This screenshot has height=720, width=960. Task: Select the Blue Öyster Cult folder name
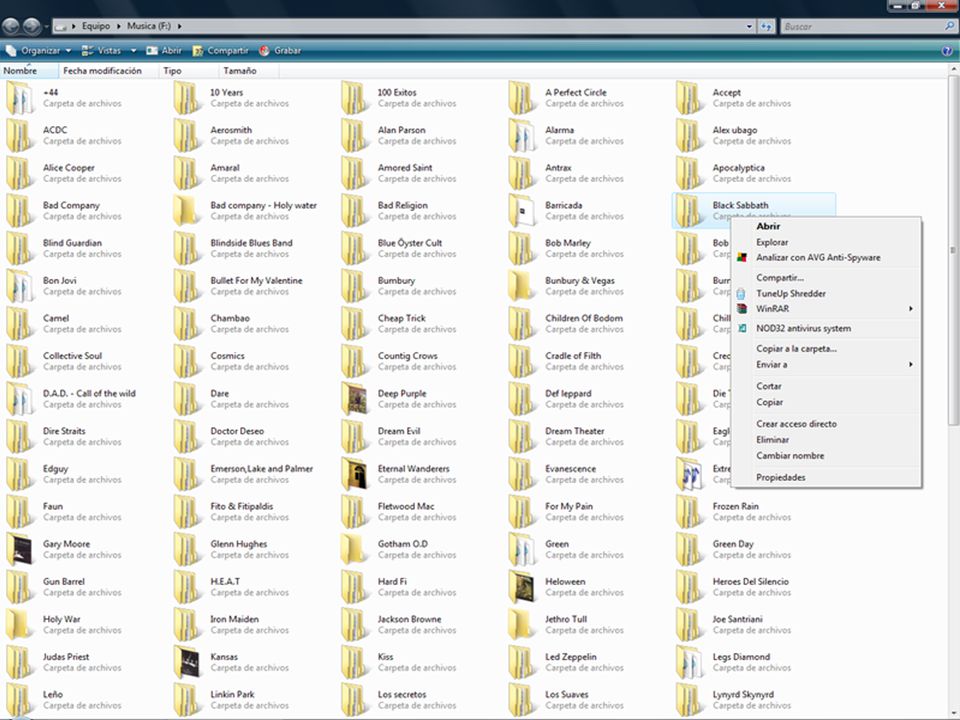coord(410,243)
